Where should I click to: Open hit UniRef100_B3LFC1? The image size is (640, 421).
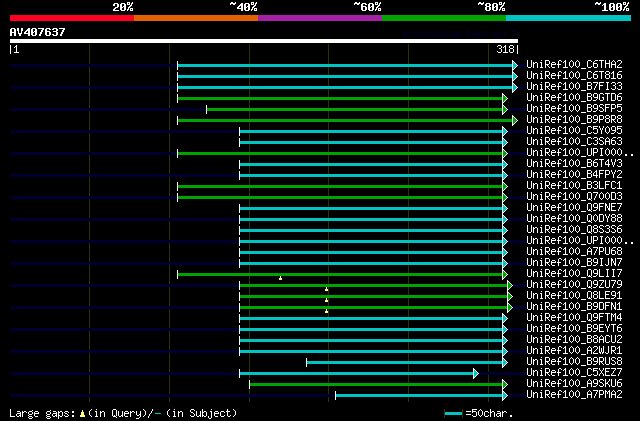[574, 186]
